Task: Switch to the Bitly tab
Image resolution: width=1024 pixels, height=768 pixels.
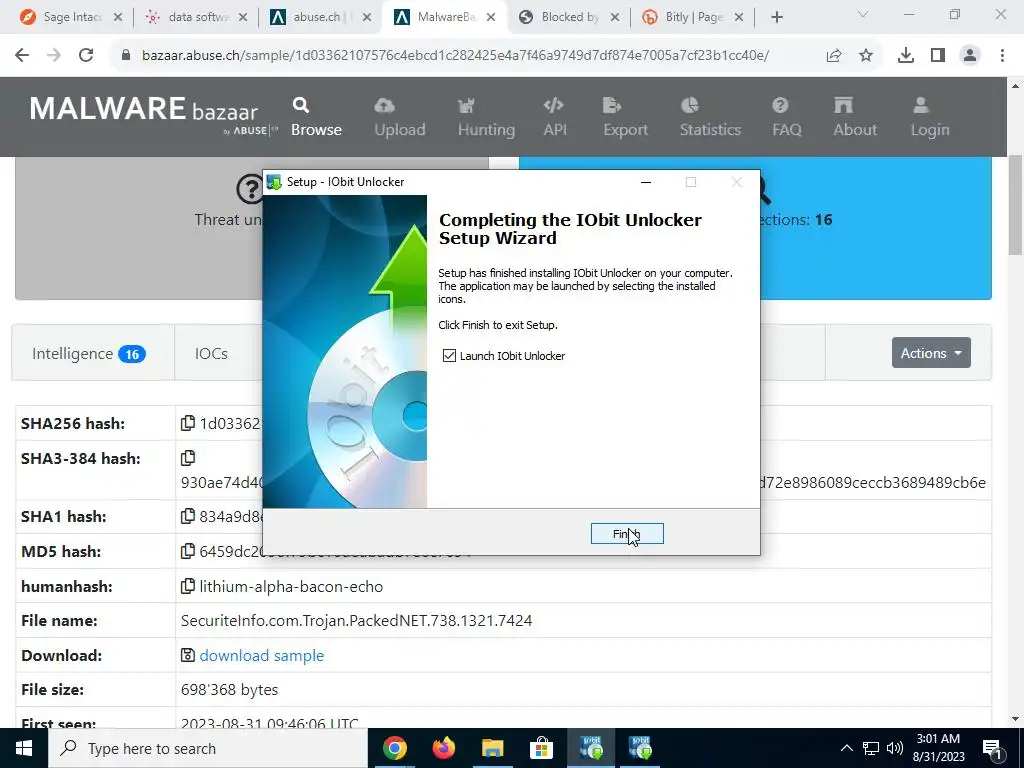Action: pos(692,17)
